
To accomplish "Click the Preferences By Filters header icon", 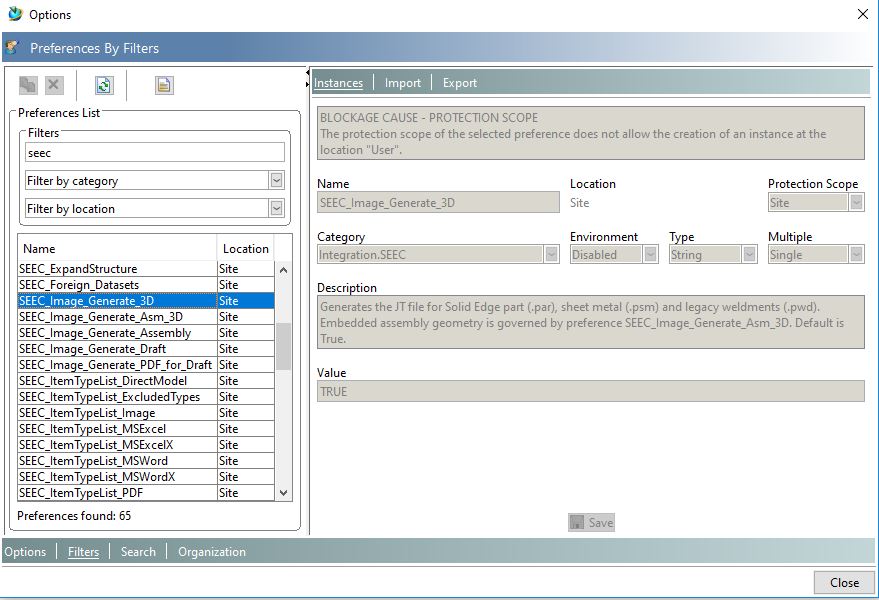I will tap(15, 47).
